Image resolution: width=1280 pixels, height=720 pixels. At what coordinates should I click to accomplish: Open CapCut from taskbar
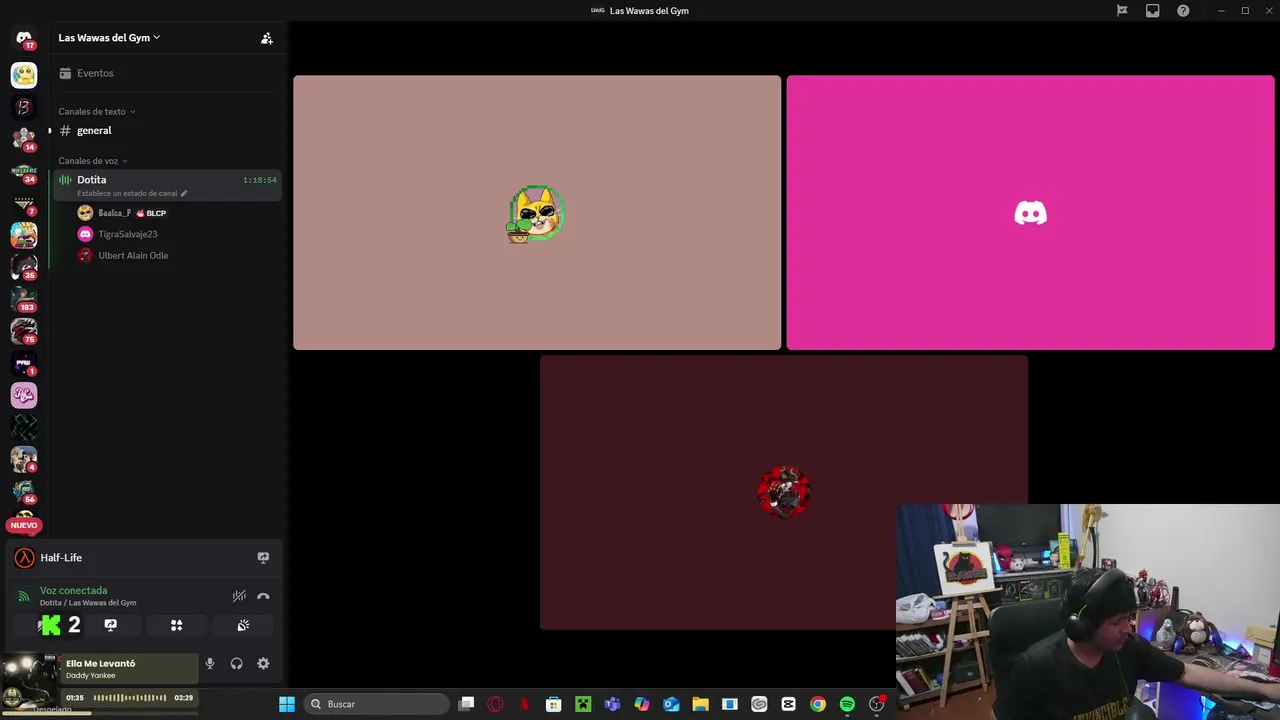(788, 704)
